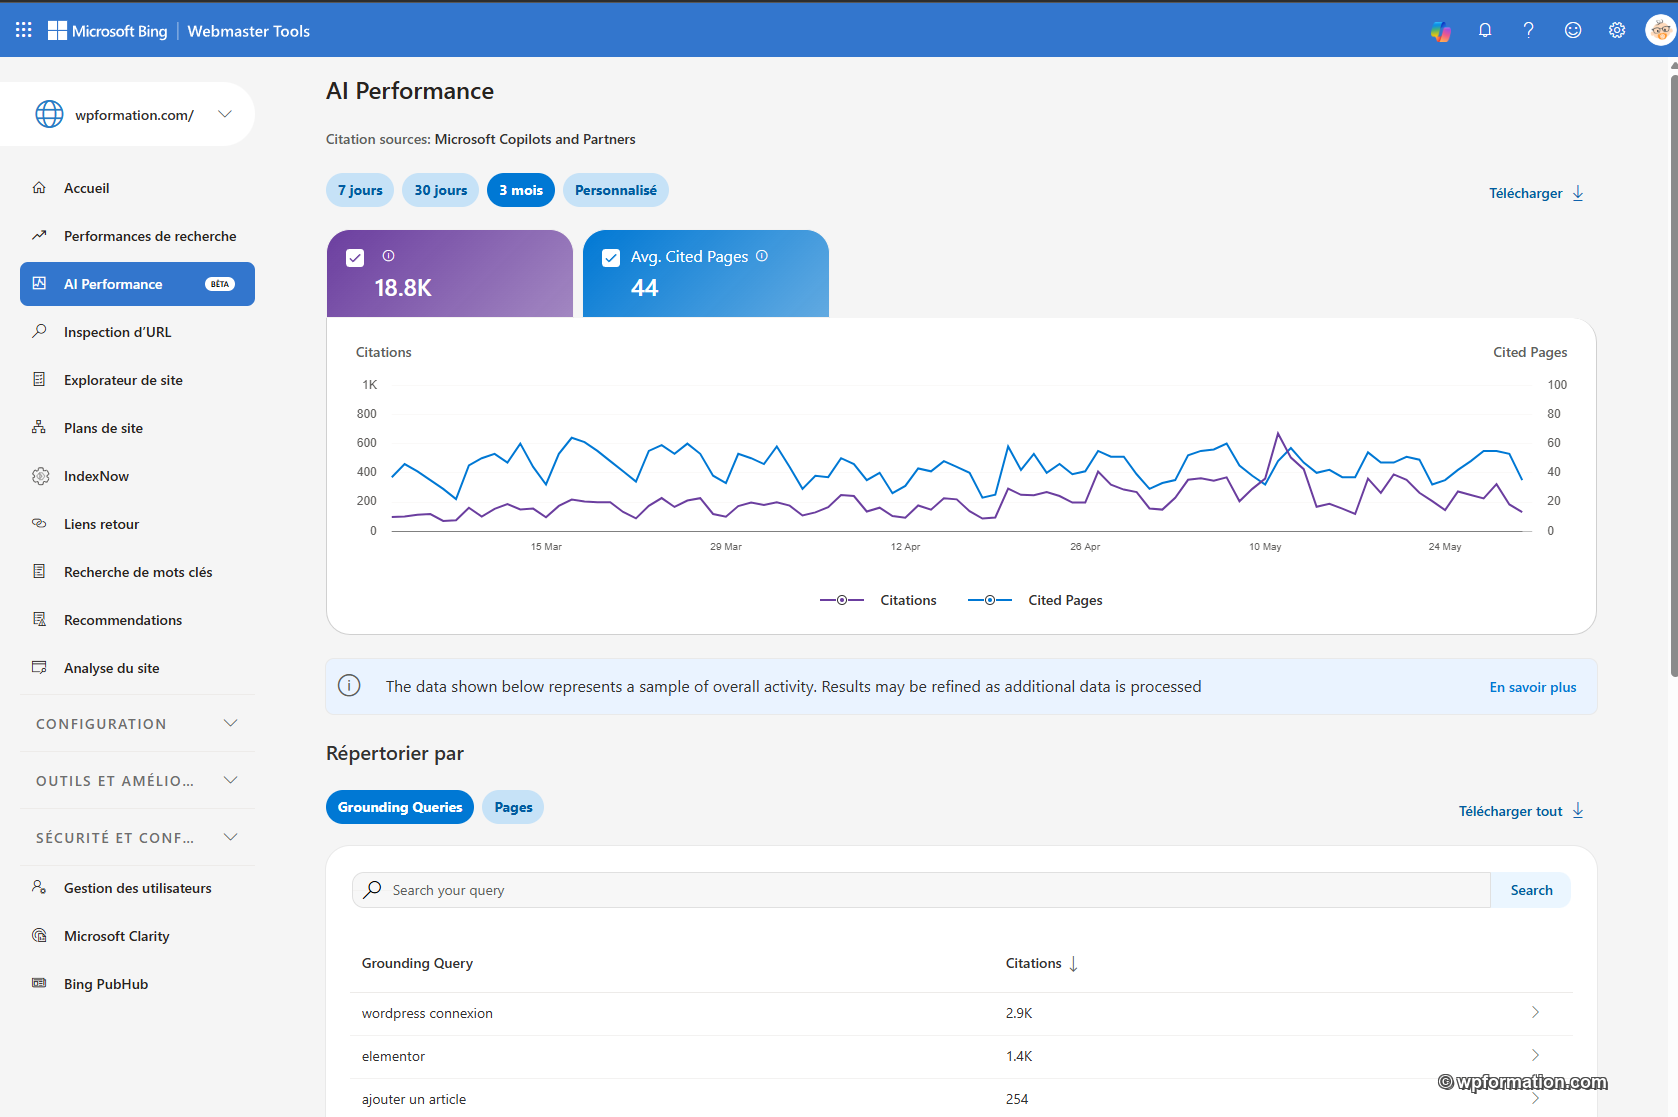Select the Personnalisé date range
The height and width of the screenshot is (1117, 1678).
pos(616,190)
